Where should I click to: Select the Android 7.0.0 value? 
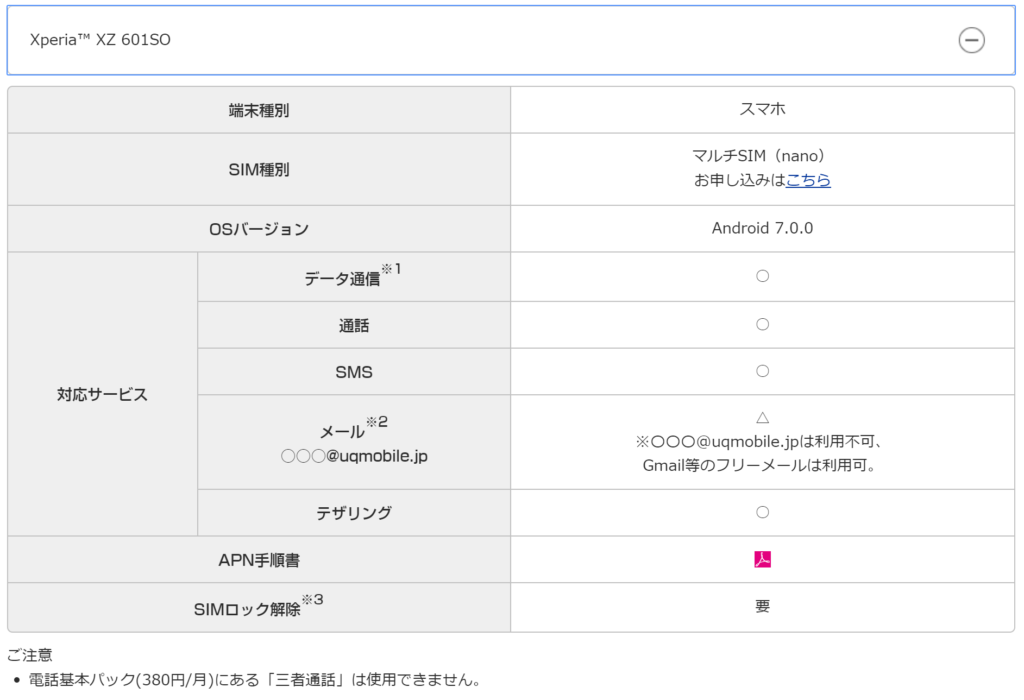(x=762, y=228)
